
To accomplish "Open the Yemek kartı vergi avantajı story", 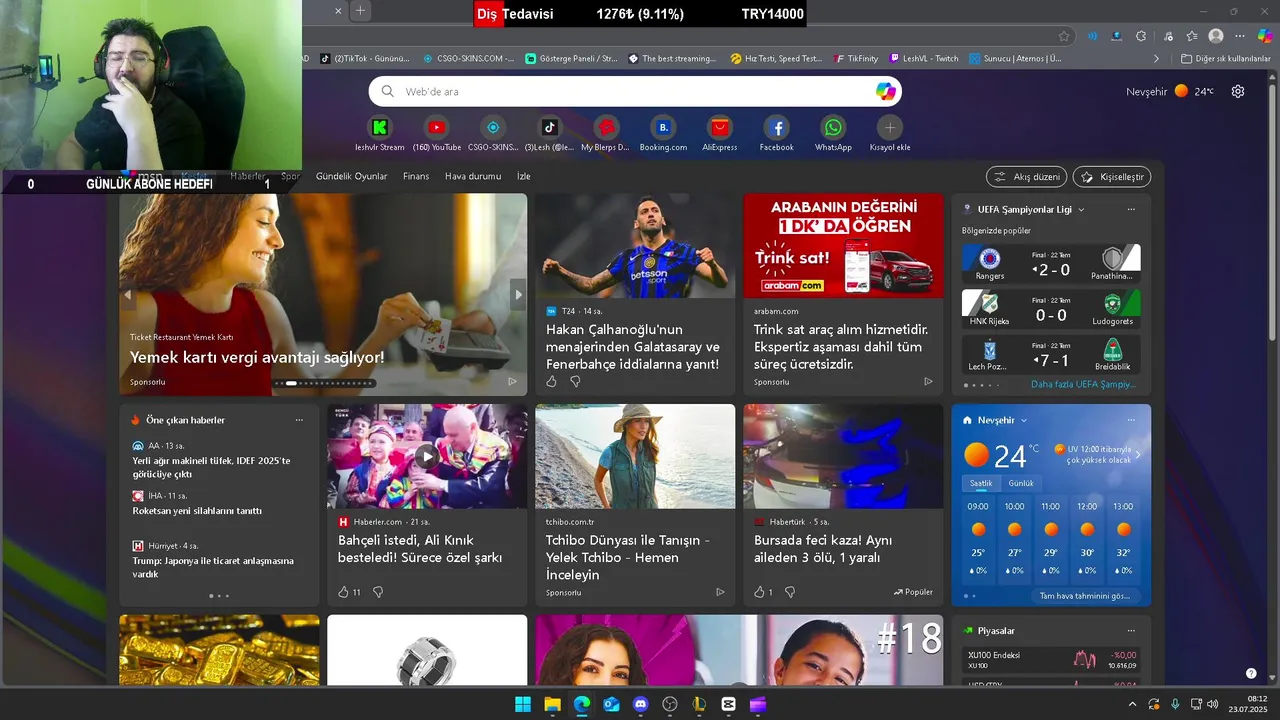I will (257, 357).
